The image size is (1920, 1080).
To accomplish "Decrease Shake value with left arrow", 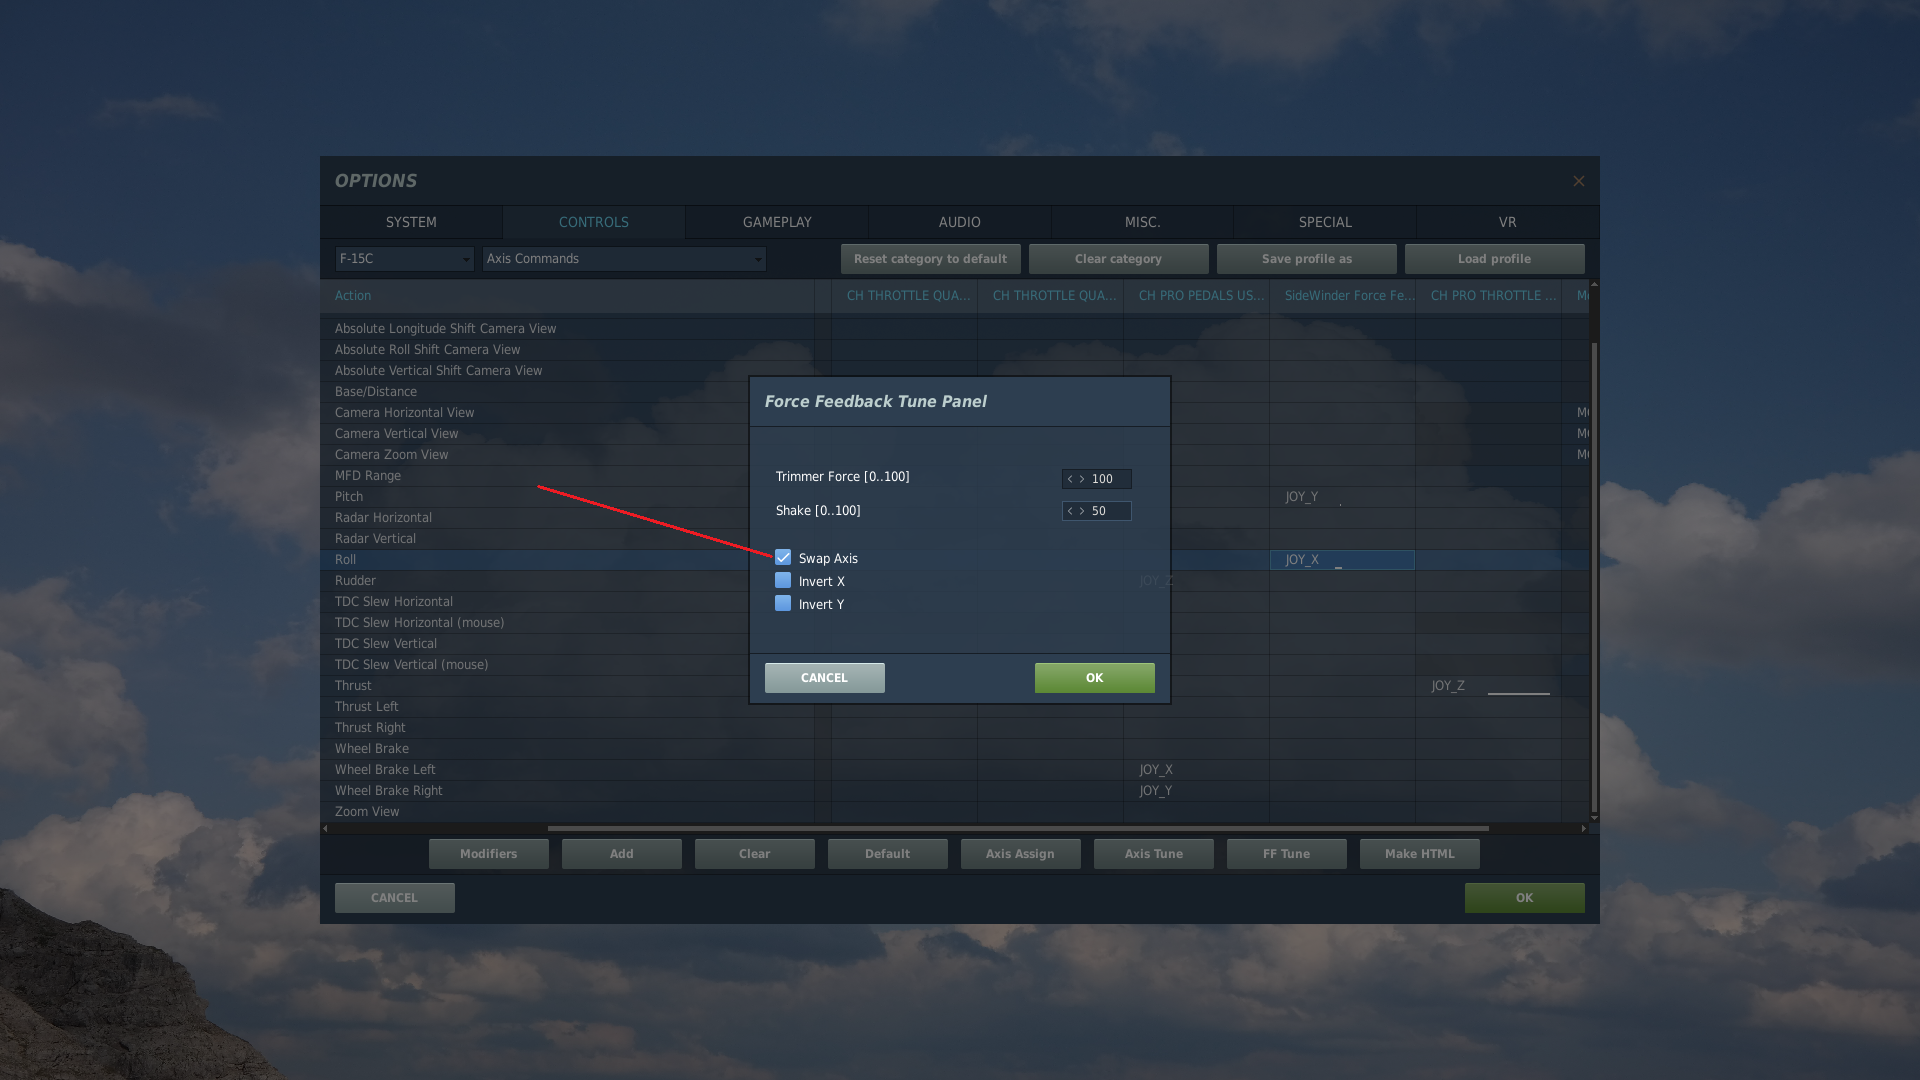I will pyautogui.click(x=1070, y=511).
